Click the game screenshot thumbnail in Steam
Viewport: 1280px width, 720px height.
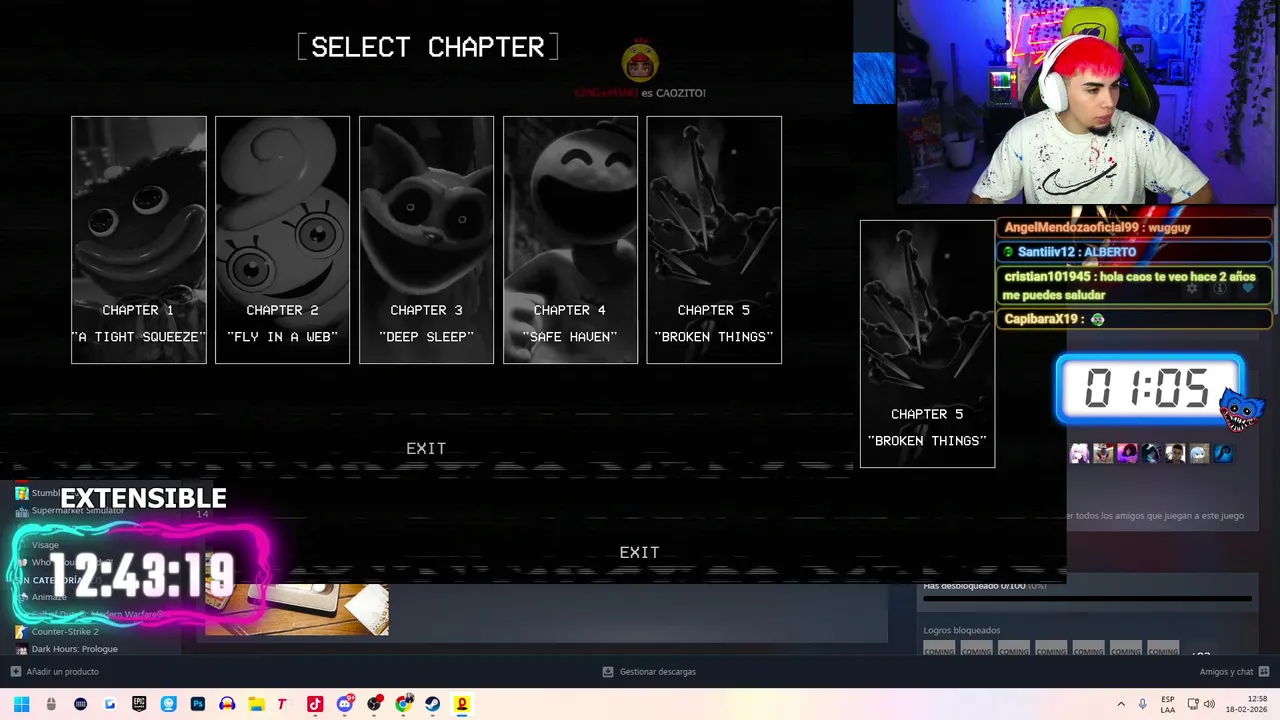tap(297, 609)
